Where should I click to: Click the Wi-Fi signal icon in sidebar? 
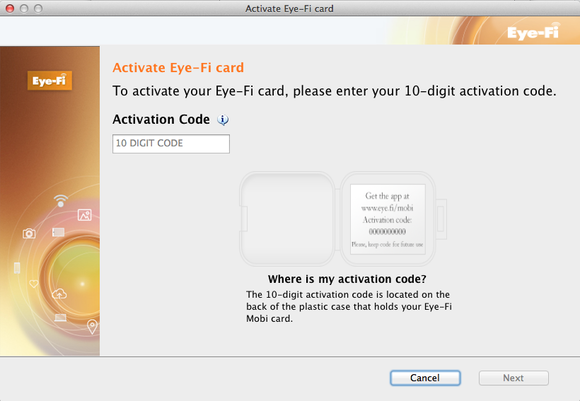click(61, 200)
